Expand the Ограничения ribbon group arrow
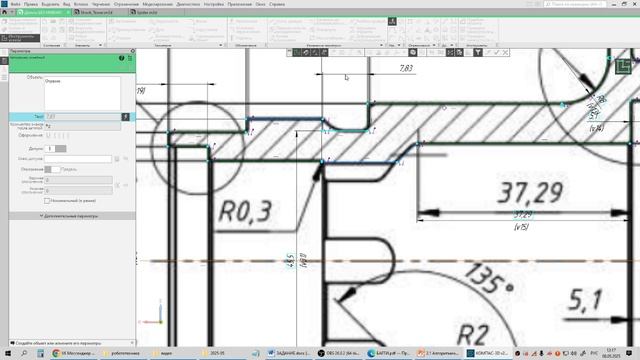Screen dimensions: 640x360 pyautogui.click(x=434, y=45)
